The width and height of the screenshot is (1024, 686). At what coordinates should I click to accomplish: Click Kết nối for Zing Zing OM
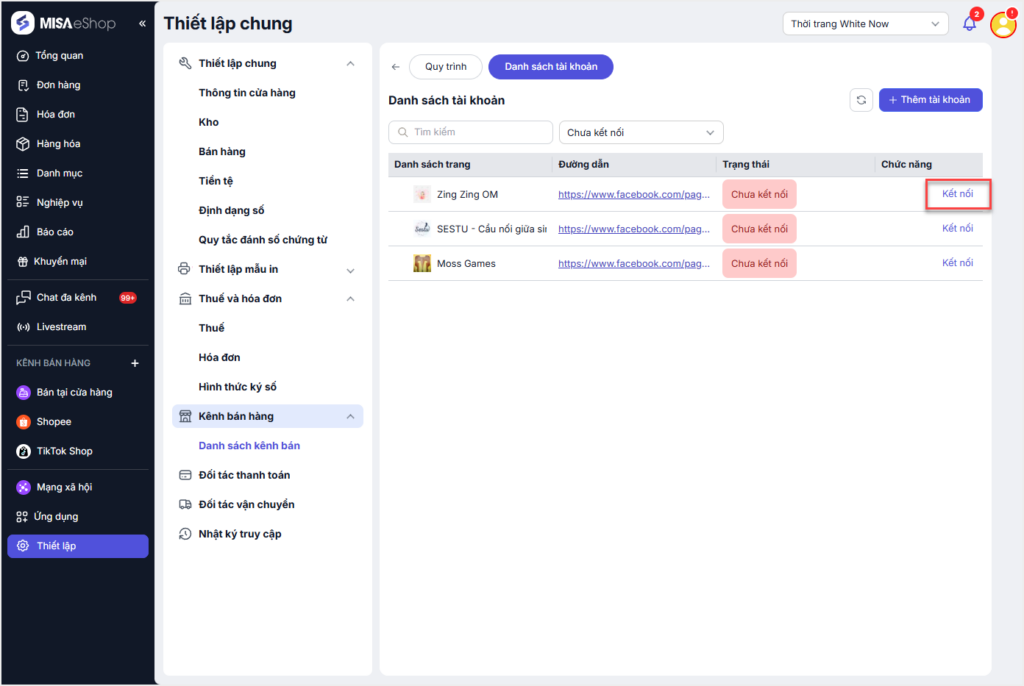tap(957, 194)
